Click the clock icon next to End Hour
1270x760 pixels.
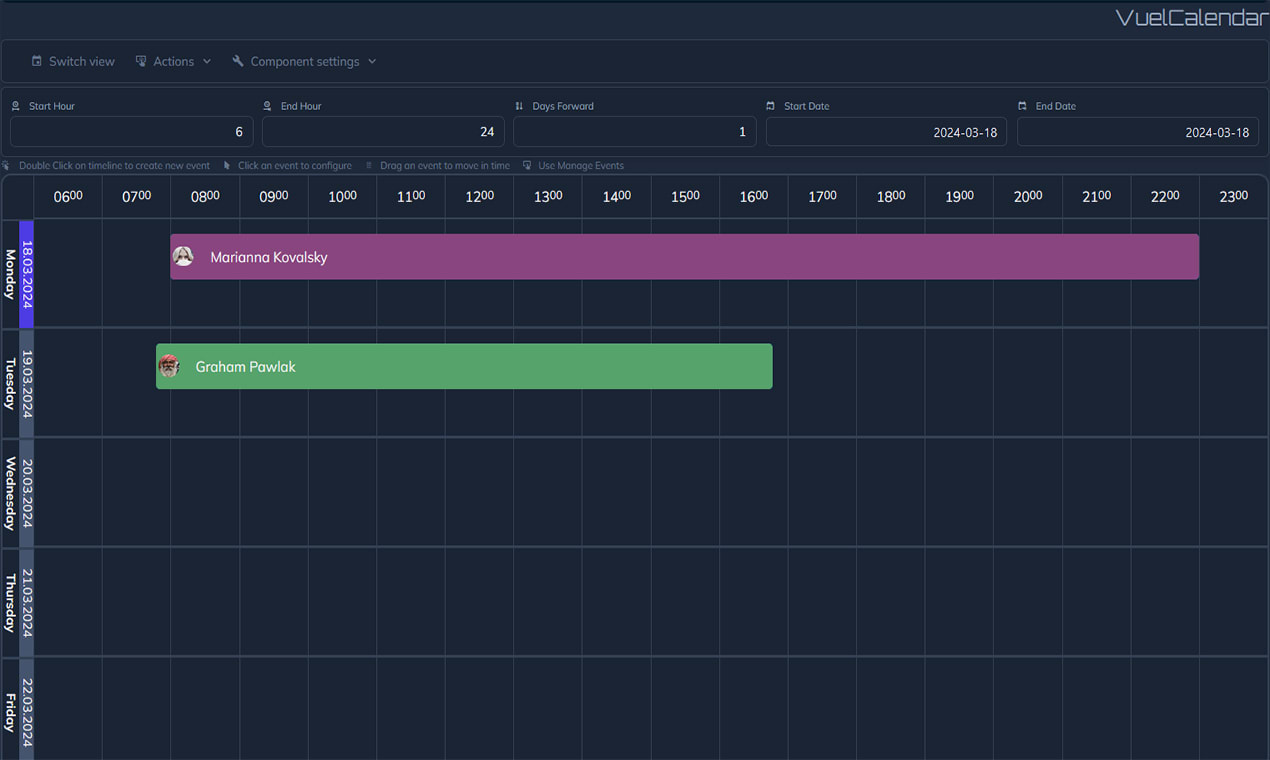[x=267, y=105]
